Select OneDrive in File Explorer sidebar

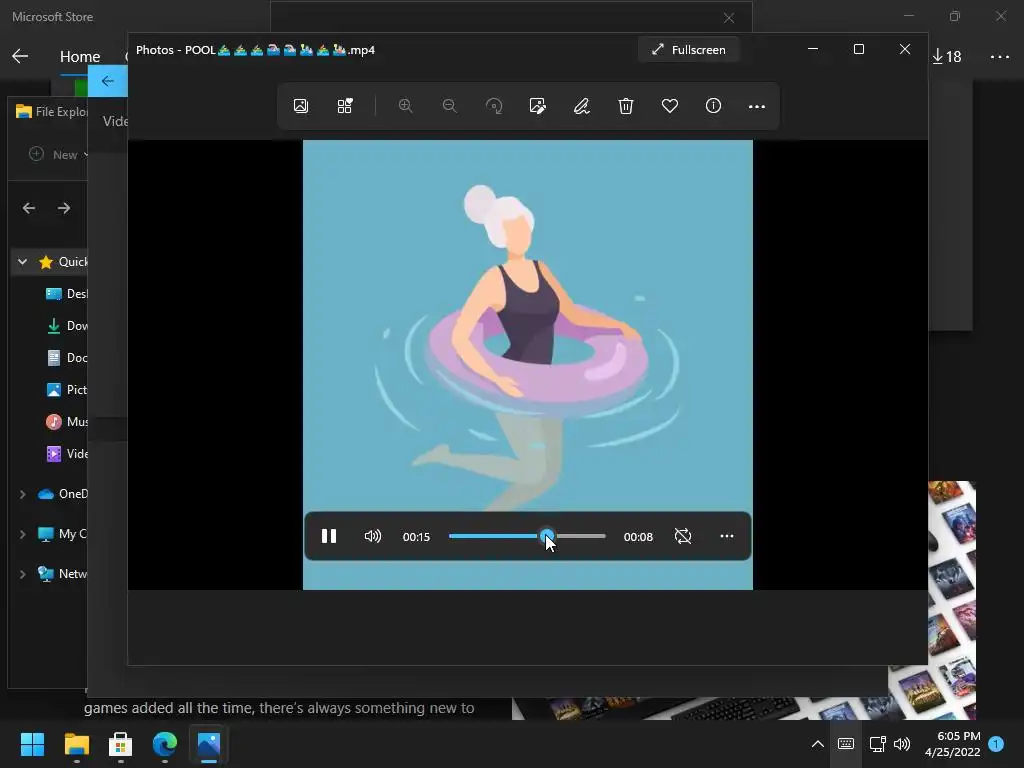(63, 494)
